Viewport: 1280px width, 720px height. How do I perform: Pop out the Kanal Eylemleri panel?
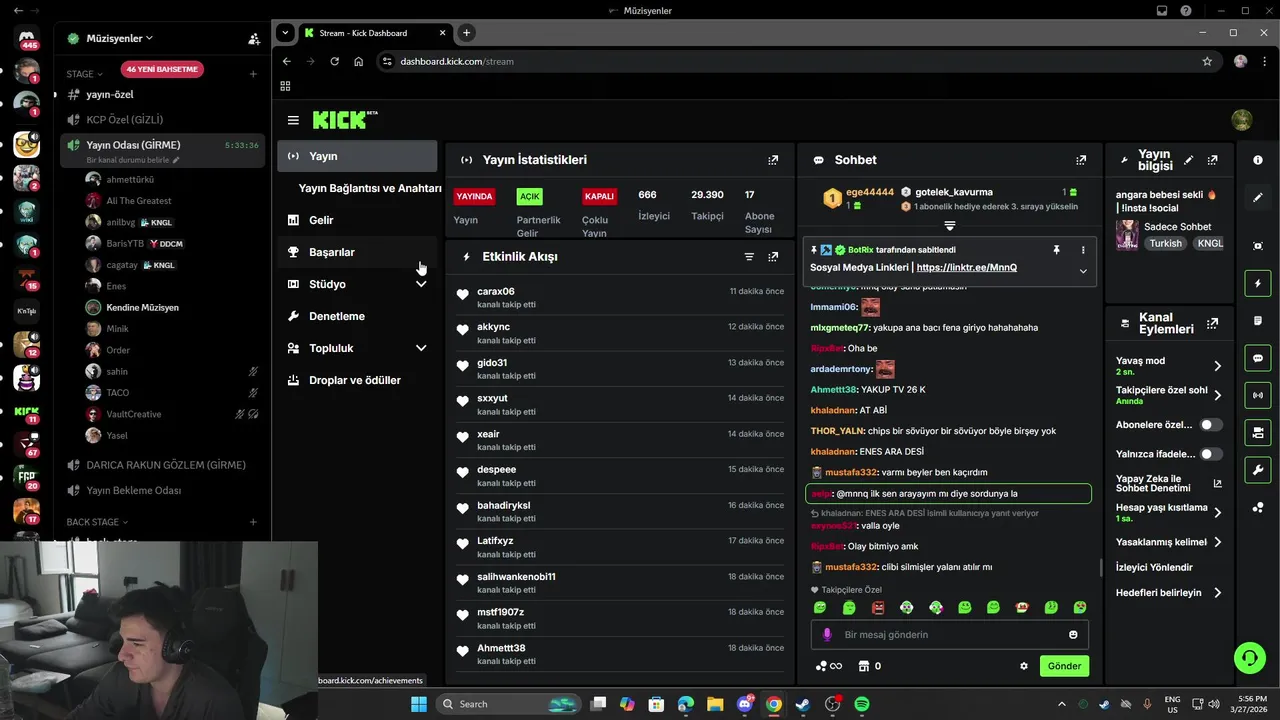pyautogui.click(x=1213, y=324)
